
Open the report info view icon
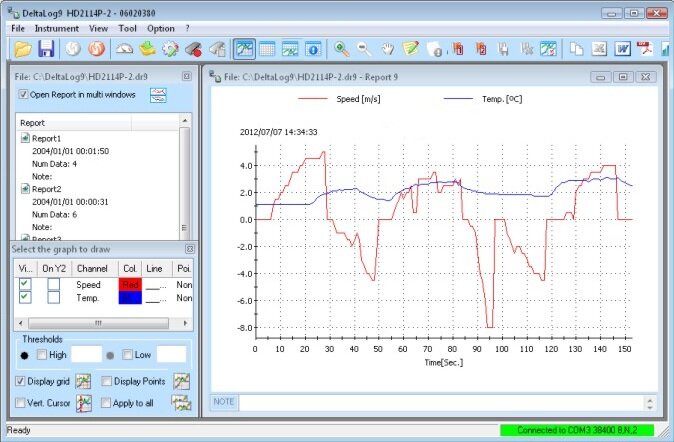tap(313, 49)
